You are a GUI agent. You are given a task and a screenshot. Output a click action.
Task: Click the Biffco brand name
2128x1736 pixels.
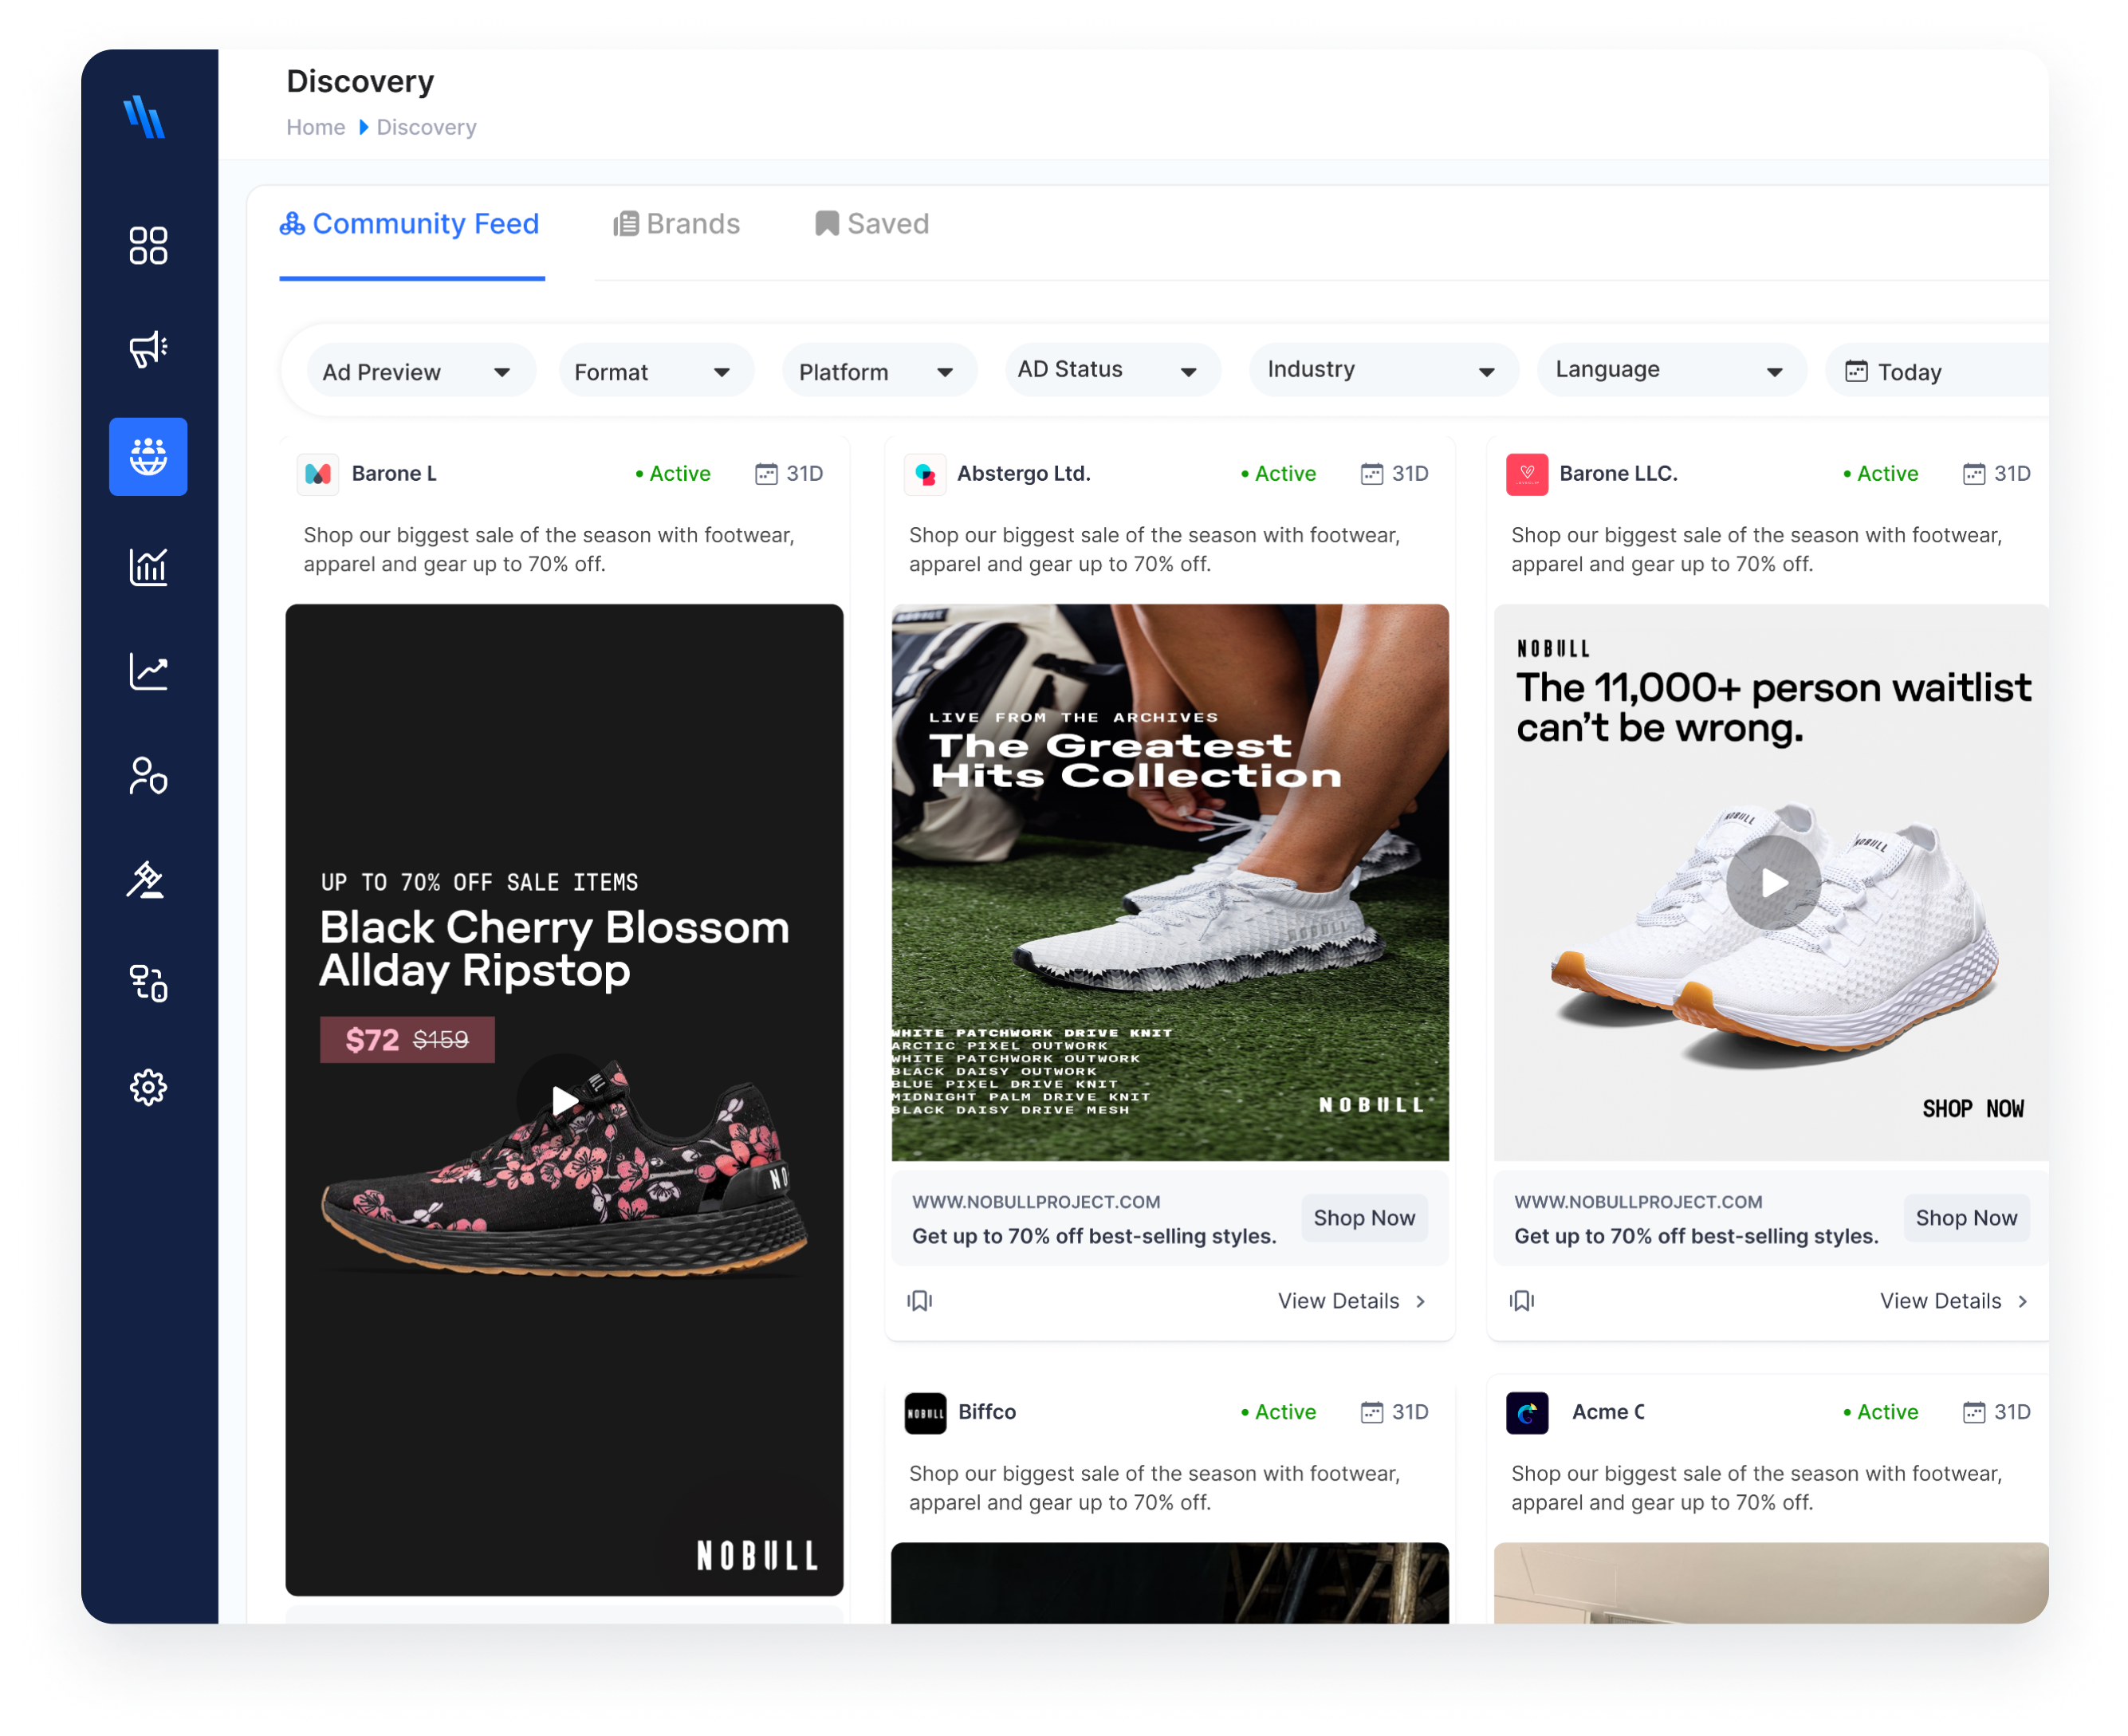[x=987, y=1412]
